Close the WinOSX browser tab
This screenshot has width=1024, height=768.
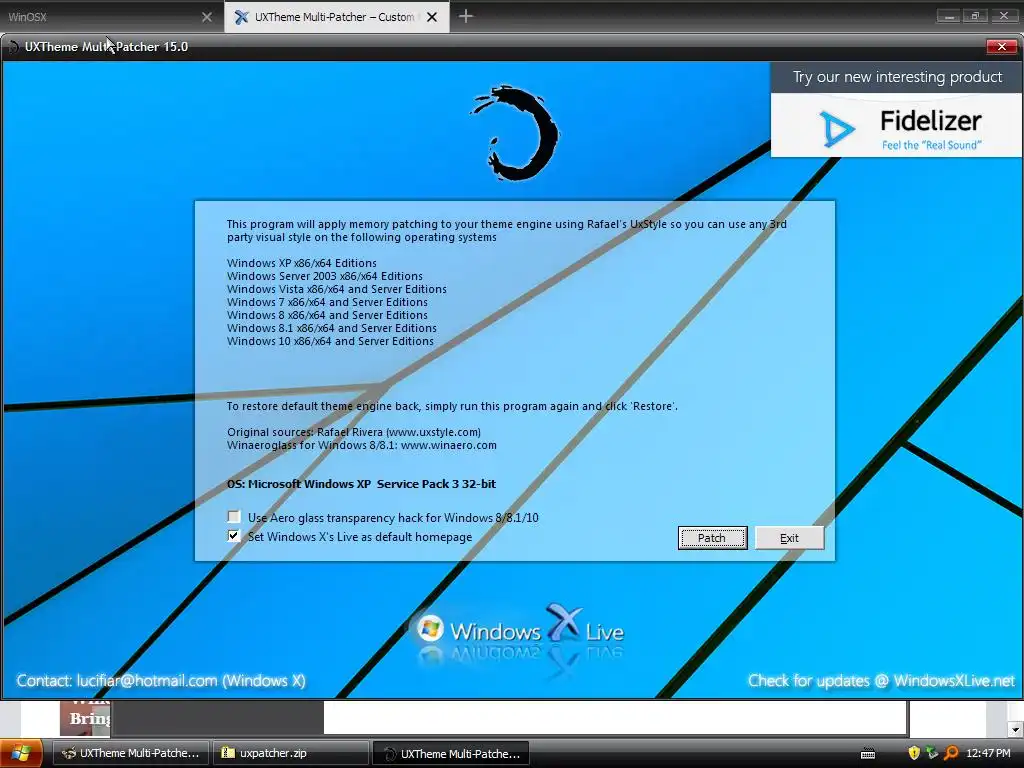pyautogui.click(x=206, y=17)
